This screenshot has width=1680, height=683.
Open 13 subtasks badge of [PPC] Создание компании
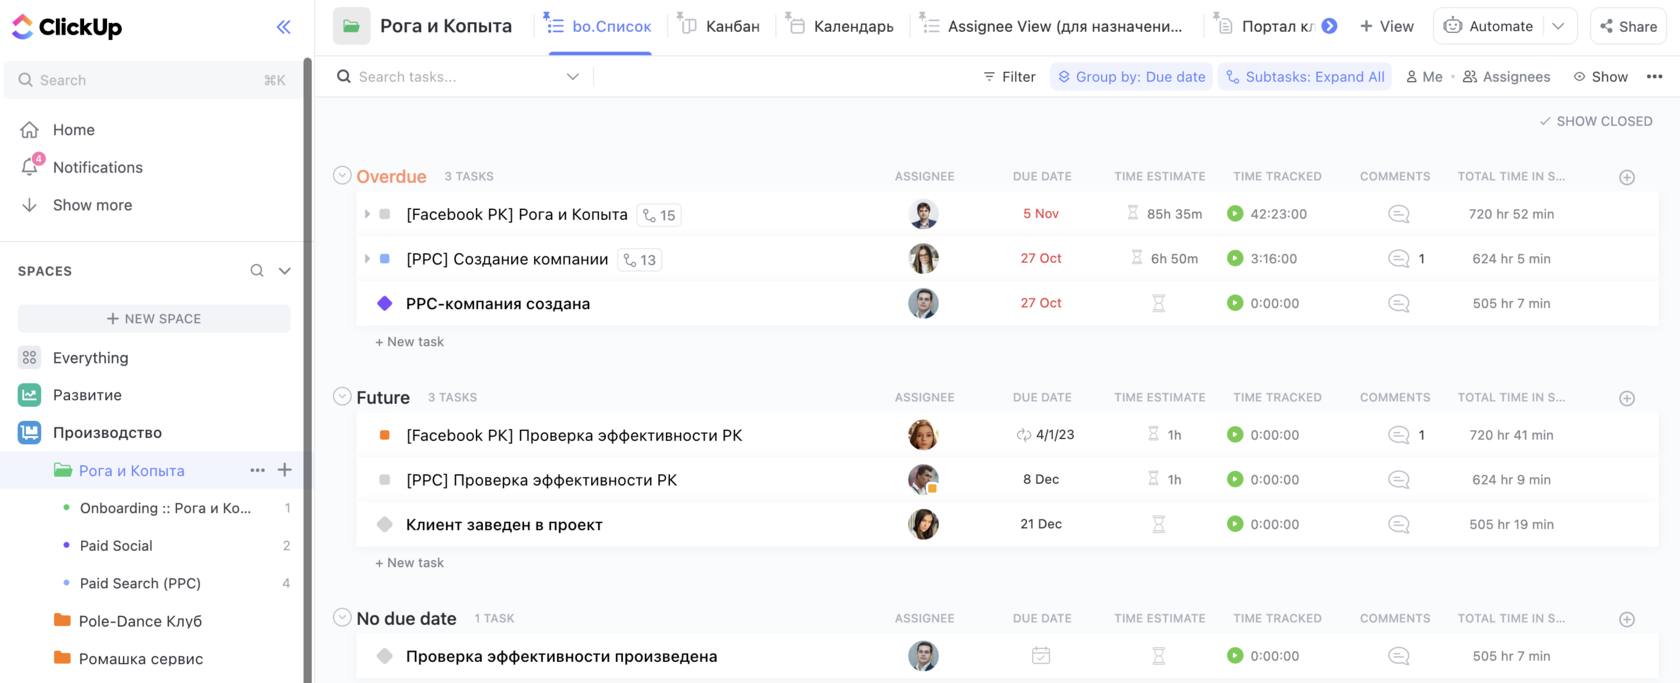click(640, 260)
